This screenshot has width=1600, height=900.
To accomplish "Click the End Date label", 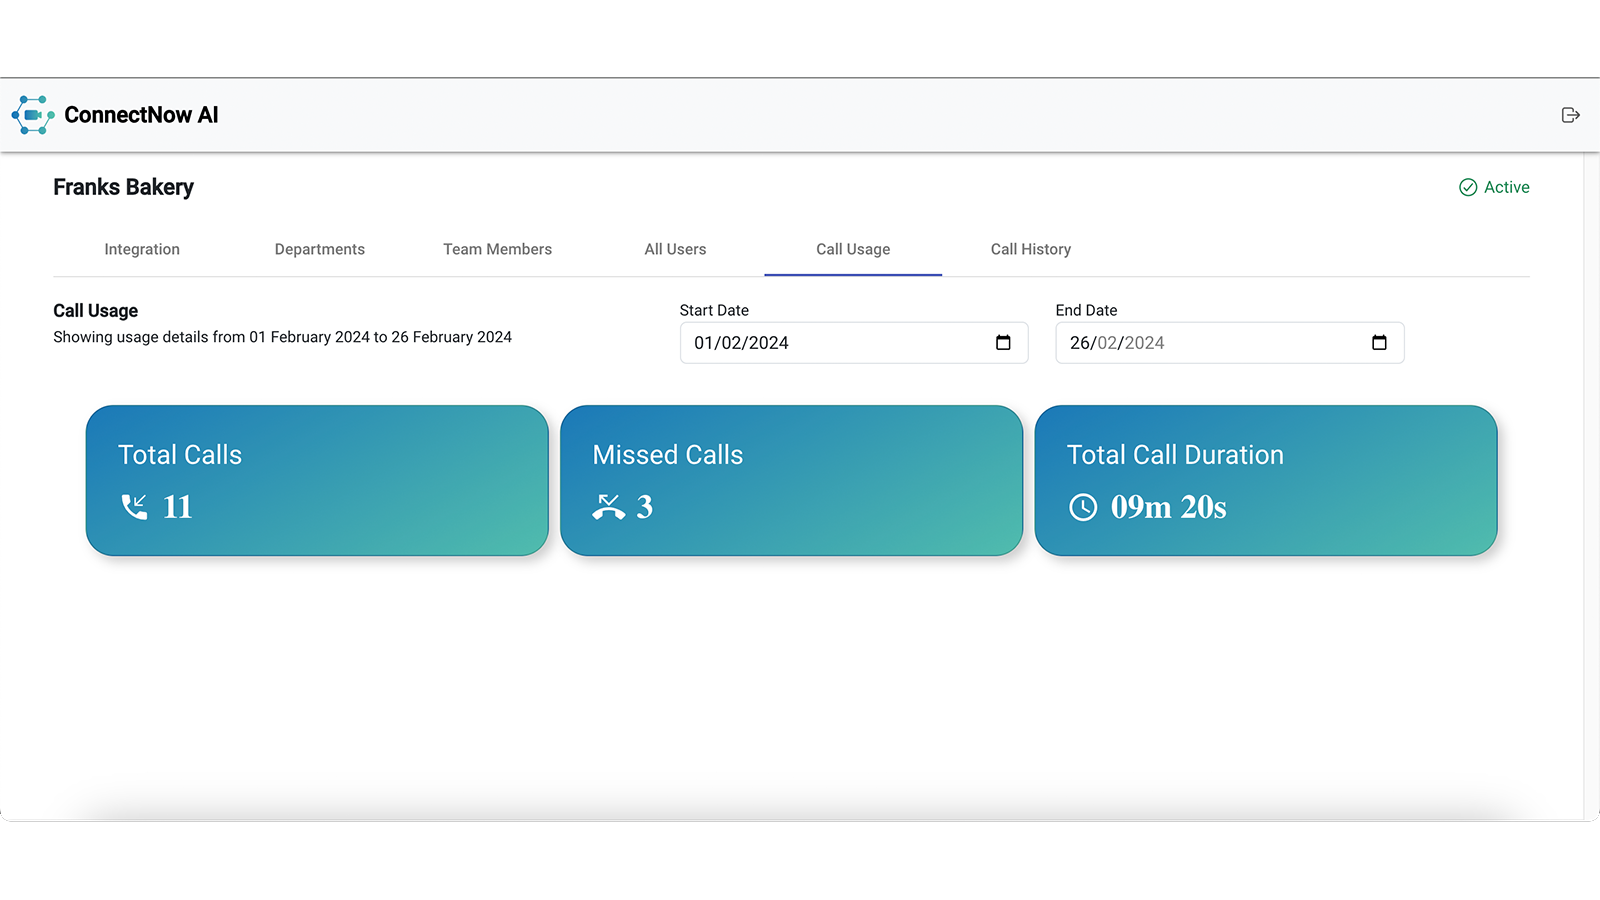I will (x=1086, y=310).
